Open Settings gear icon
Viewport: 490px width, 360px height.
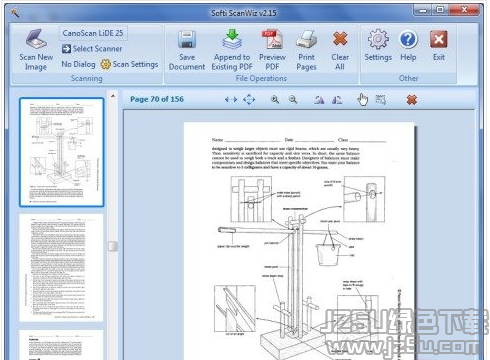click(x=378, y=39)
